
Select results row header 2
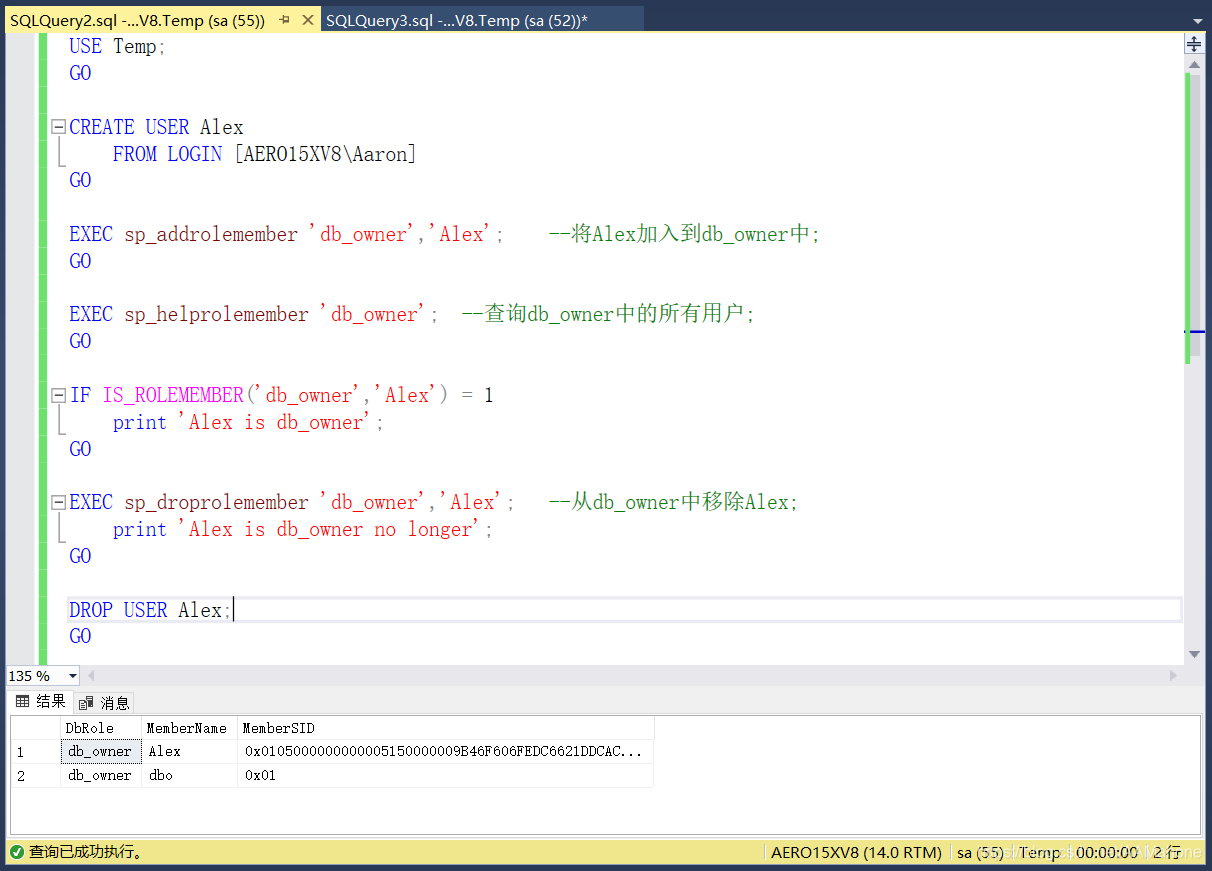(35, 775)
